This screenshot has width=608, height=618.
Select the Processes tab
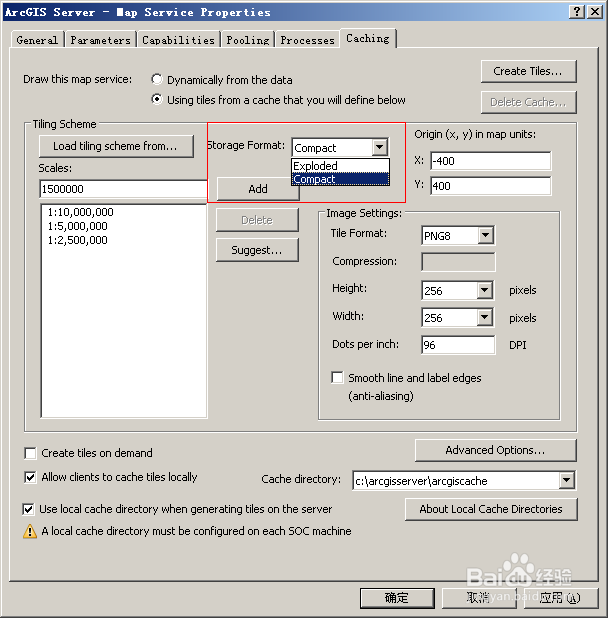pyautogui.click(x=307, y=40)
